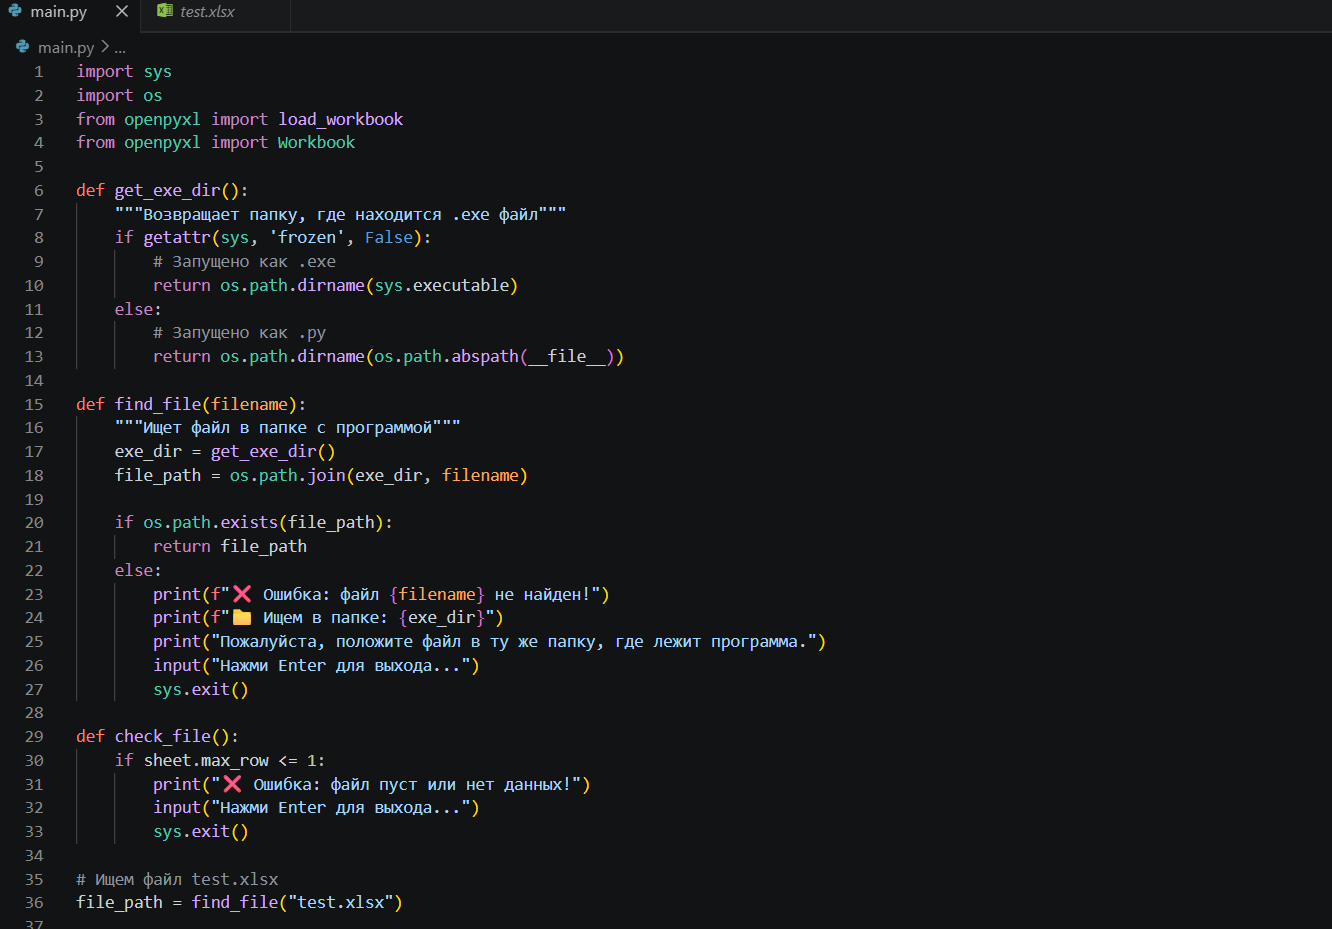Viewport: 1332px width, 929px height.
Task: Open the breadcrumb ellipsis symbol picker
Action: coord(120,47)
